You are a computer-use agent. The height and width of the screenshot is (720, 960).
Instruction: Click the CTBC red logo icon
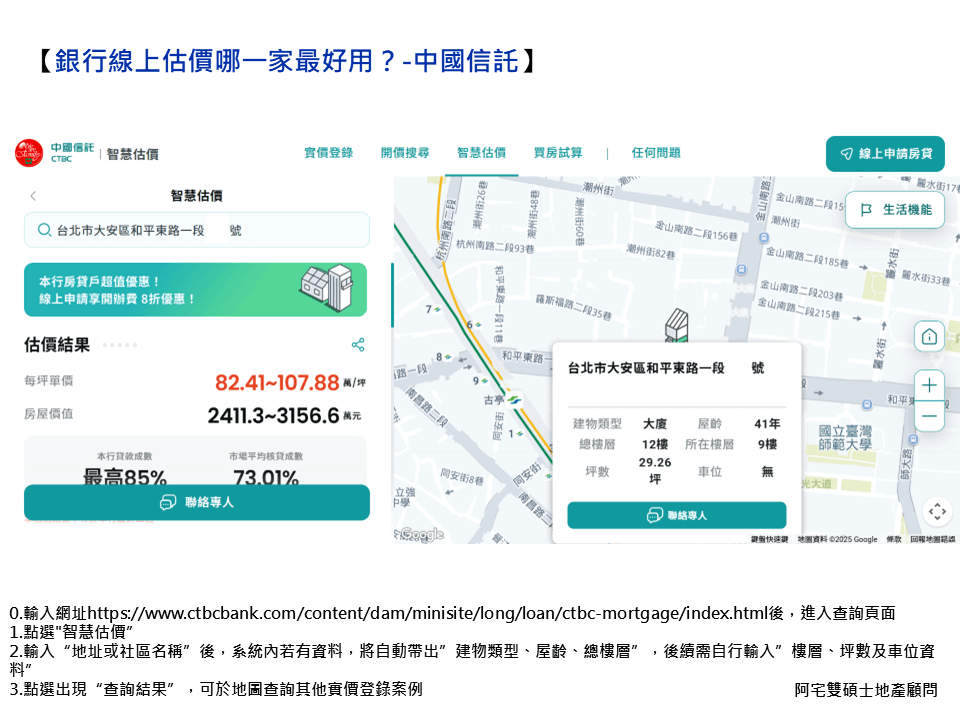[x=29, y=153]
